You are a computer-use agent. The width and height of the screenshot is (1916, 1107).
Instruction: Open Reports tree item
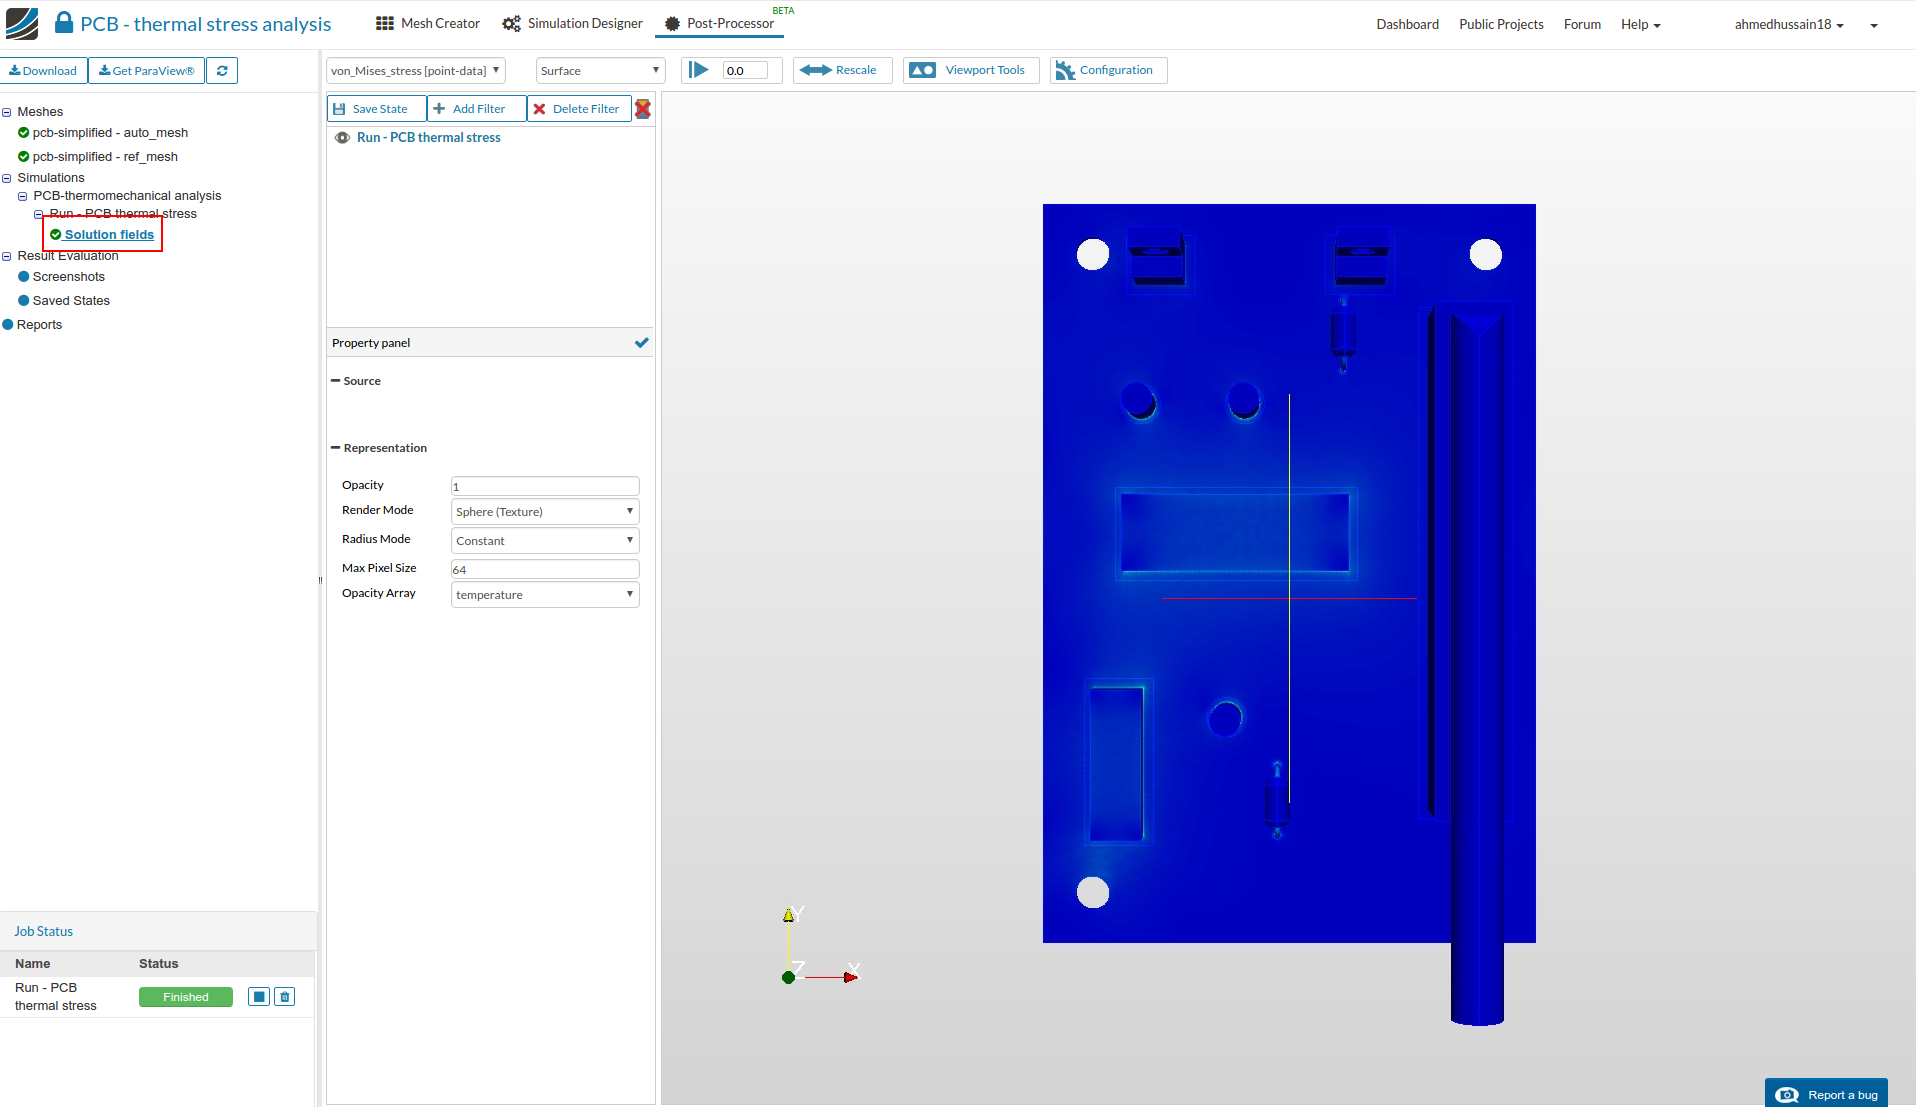point(39,325)
